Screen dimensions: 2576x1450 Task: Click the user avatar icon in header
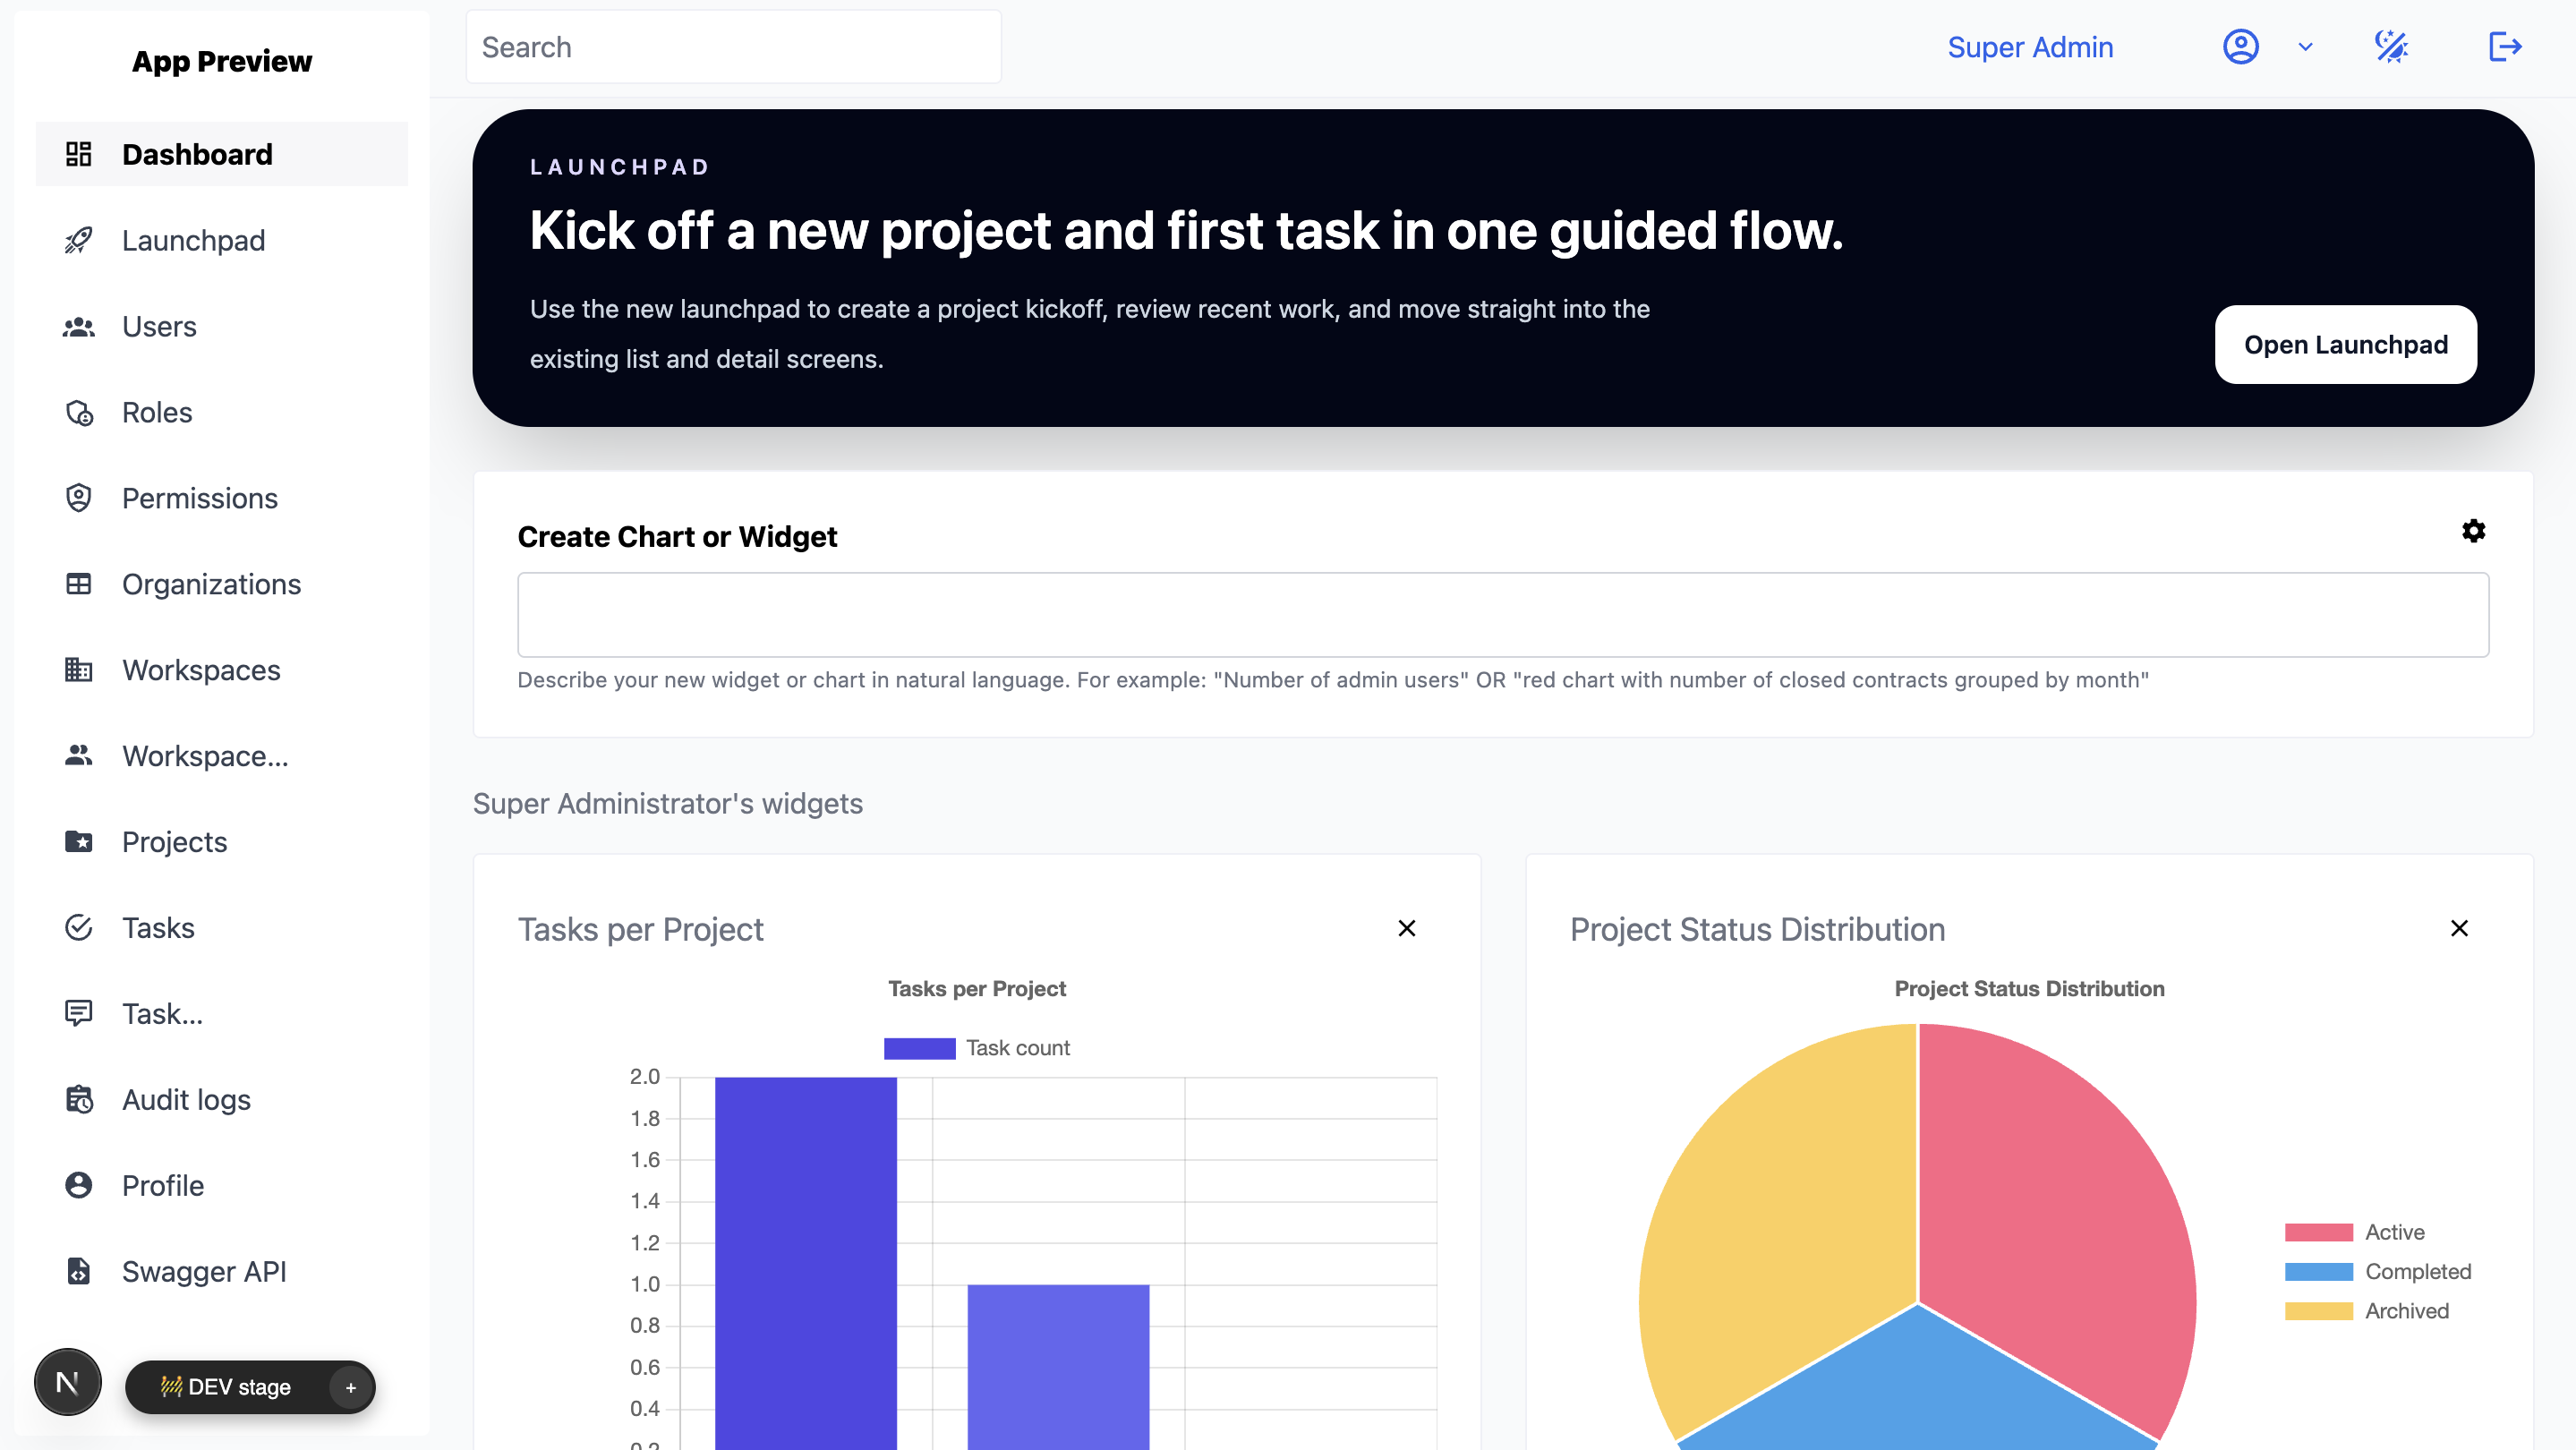coord(2240,47)
